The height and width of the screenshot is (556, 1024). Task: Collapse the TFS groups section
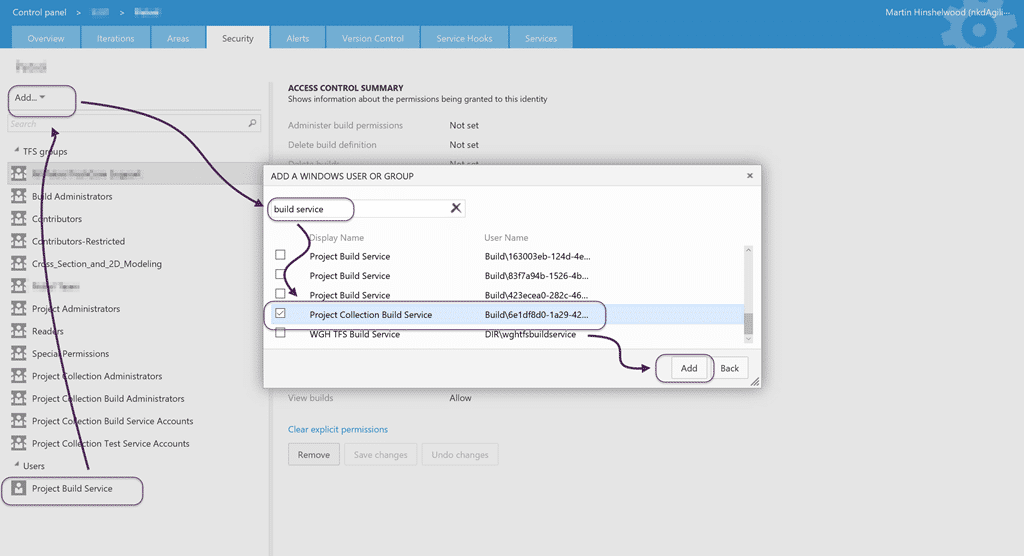(16, 150)
